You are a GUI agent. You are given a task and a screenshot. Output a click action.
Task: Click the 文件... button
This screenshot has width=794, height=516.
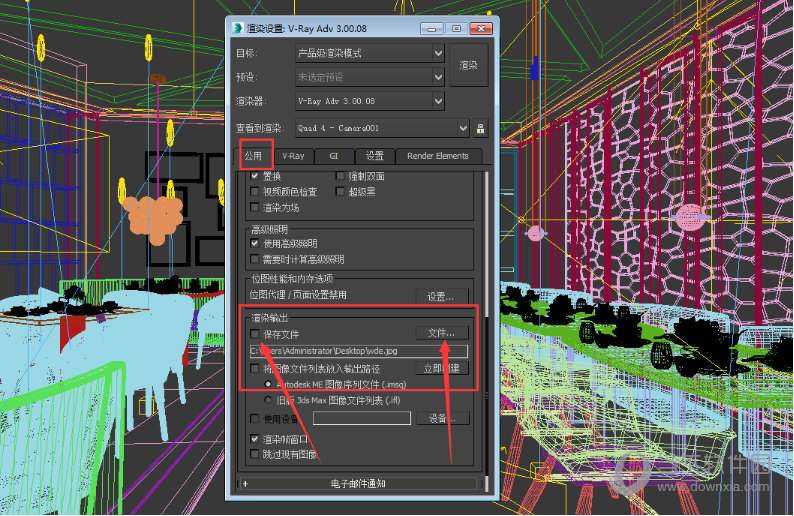tap(441, 333)
